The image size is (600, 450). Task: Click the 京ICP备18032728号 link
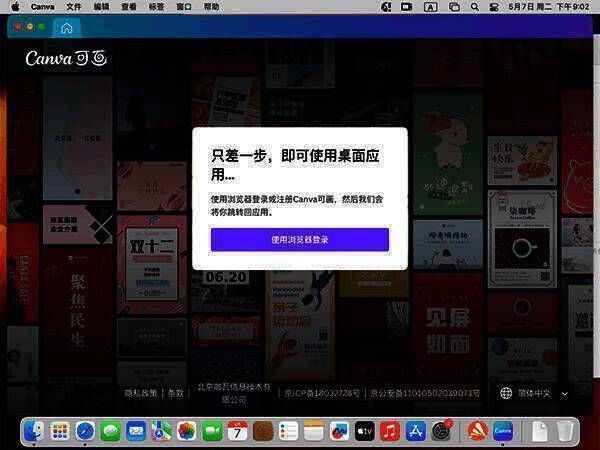coord(322,393)
